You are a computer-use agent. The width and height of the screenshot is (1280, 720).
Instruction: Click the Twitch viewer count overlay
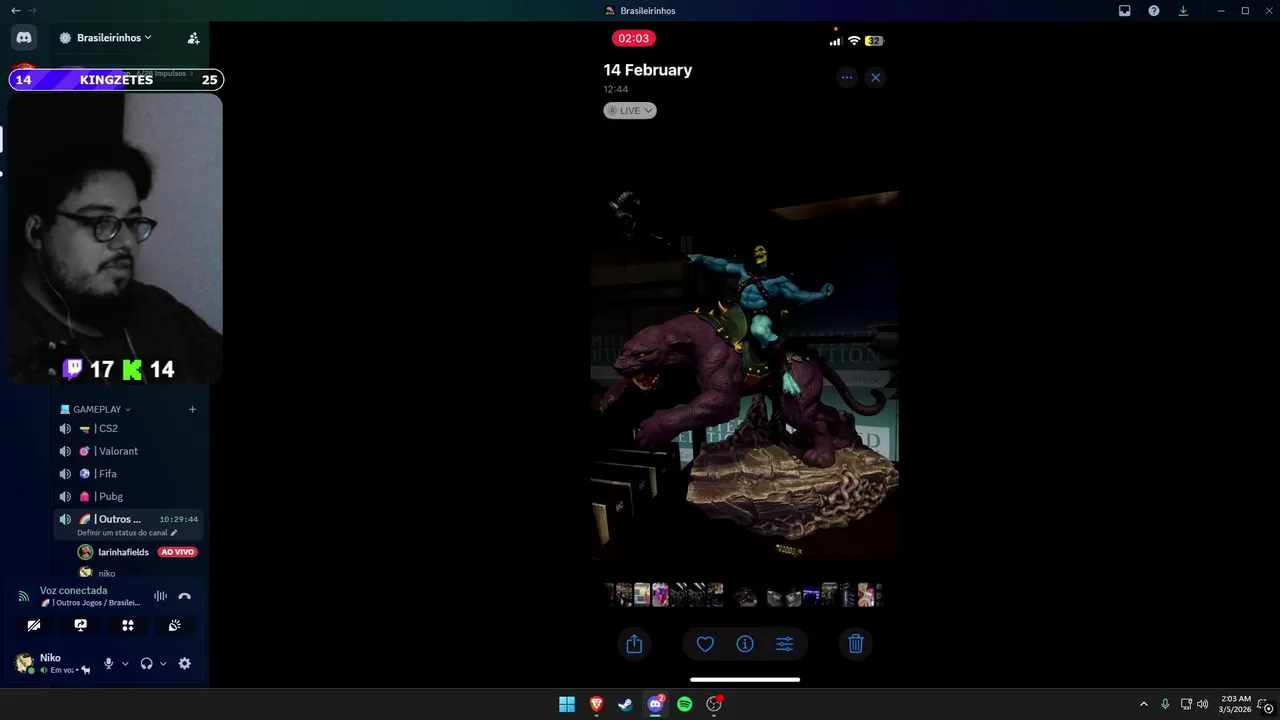coord(89,370)
